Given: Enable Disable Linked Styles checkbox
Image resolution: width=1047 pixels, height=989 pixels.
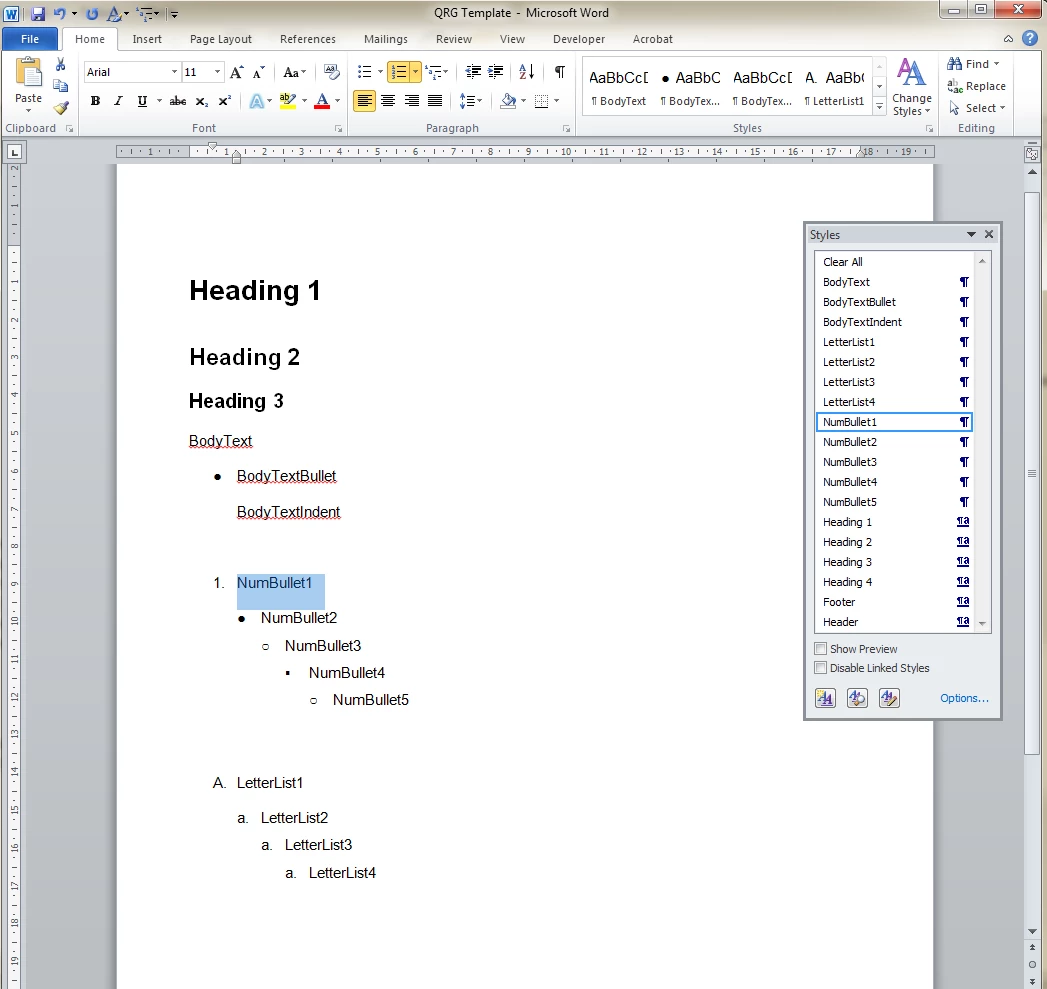Looking at the screenshot, I should [x=821, y=668].
